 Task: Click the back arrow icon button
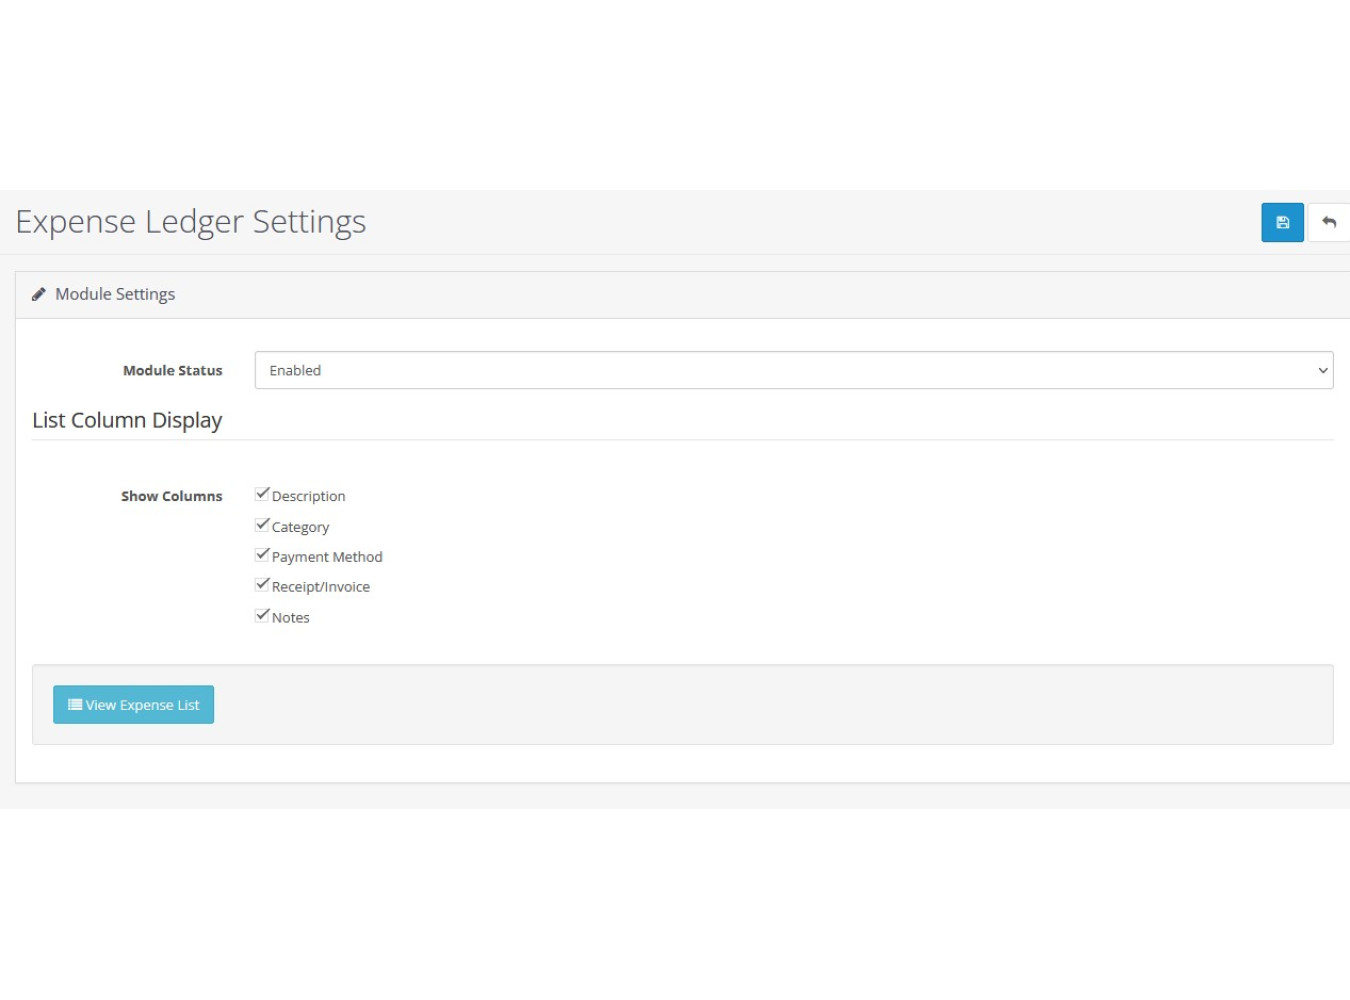pos(1329,222)
